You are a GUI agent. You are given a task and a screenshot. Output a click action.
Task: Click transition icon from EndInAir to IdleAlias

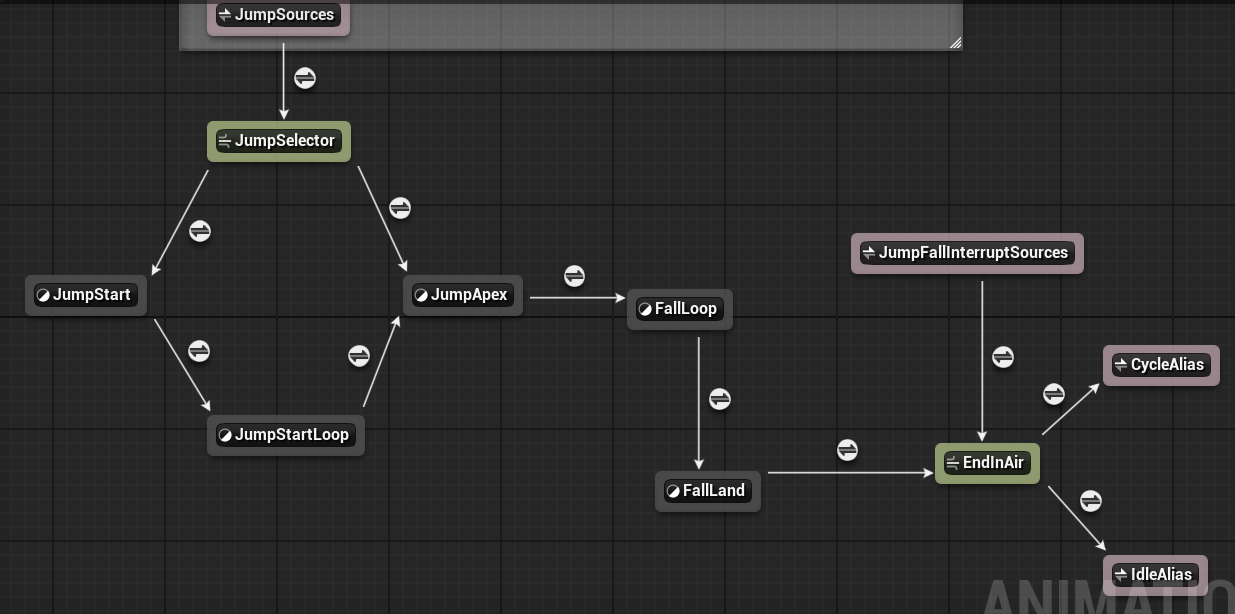click(x=1091, y=500)
